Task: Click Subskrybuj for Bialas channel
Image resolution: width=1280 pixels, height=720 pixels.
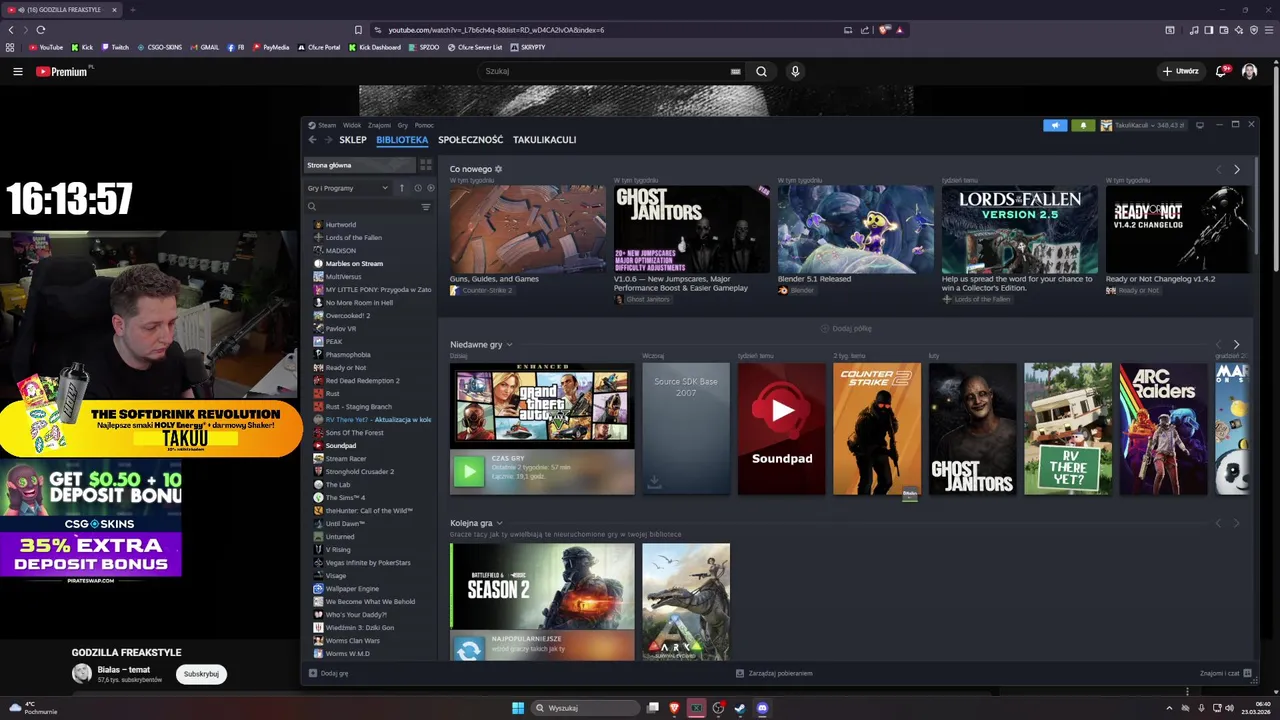Action: 201,674
